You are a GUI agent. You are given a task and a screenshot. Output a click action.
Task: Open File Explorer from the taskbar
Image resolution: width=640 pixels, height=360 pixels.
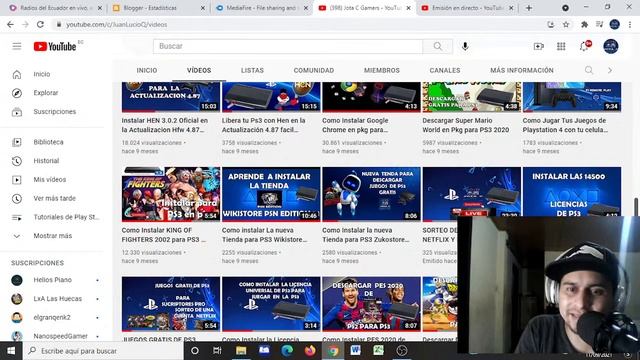coord(241,351)
